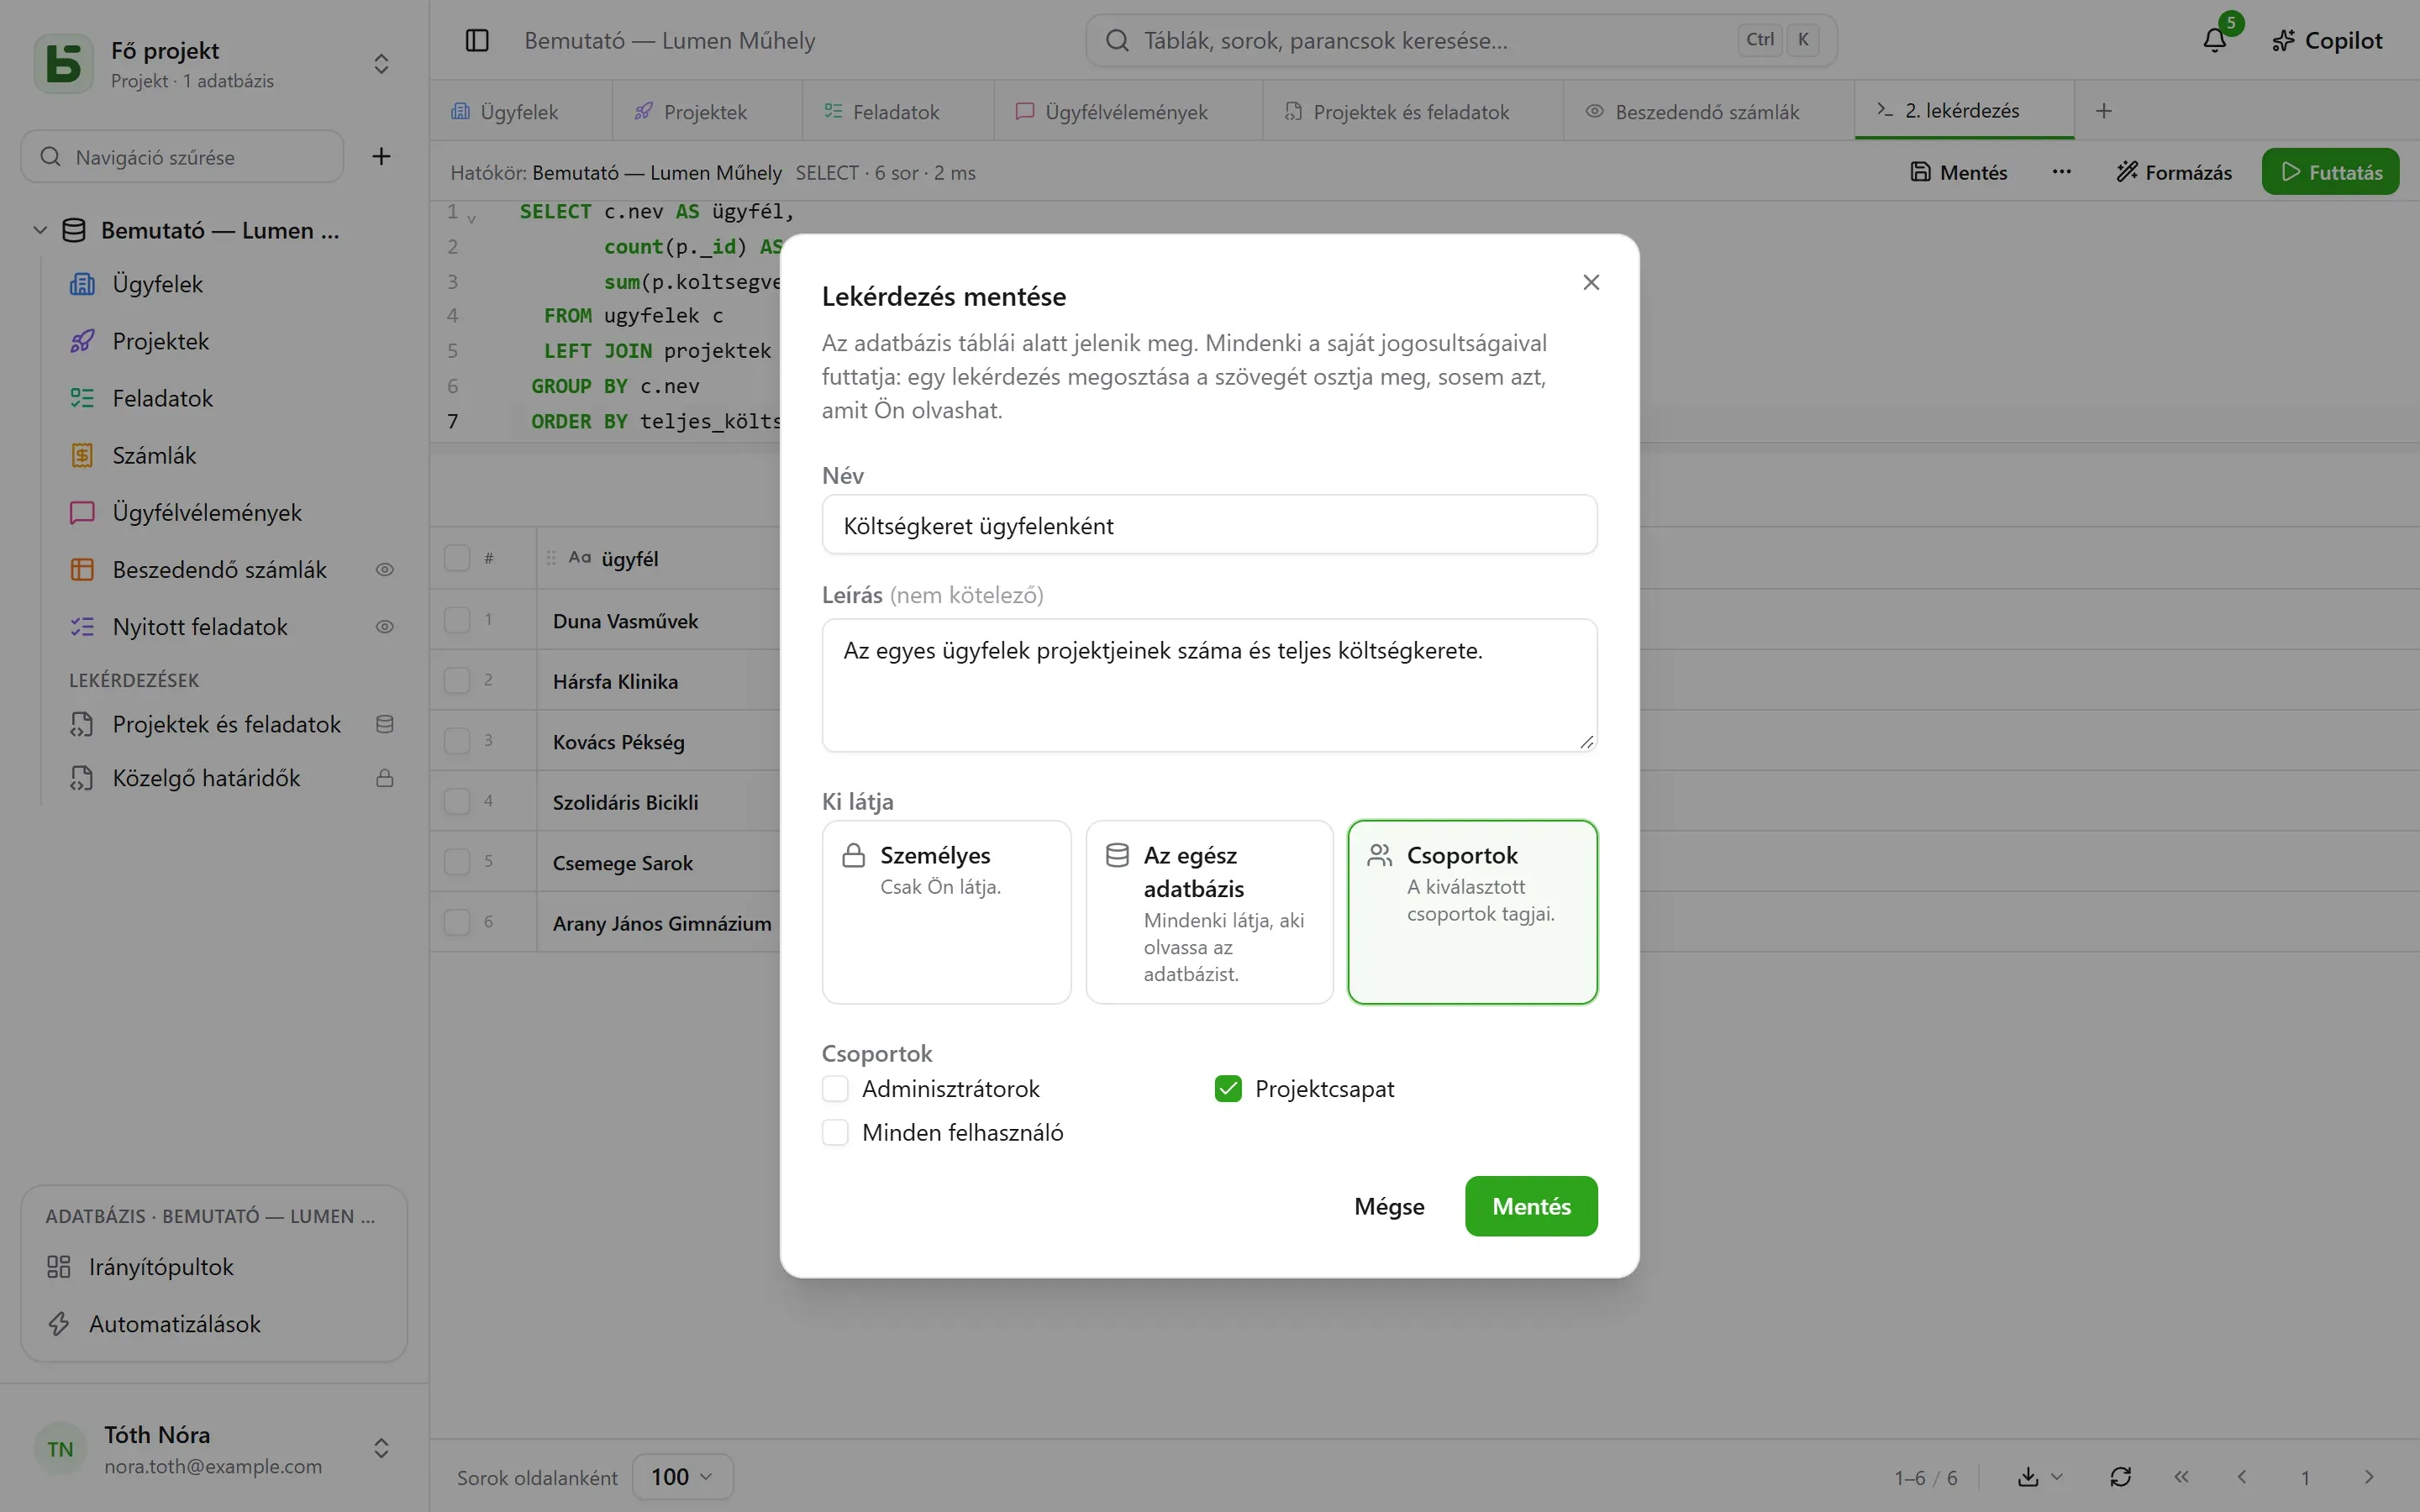Viewport: 2420px width, 1512px height.
Task: Switch to Beszedendő számlák tab
Action: click(1708, 111)
